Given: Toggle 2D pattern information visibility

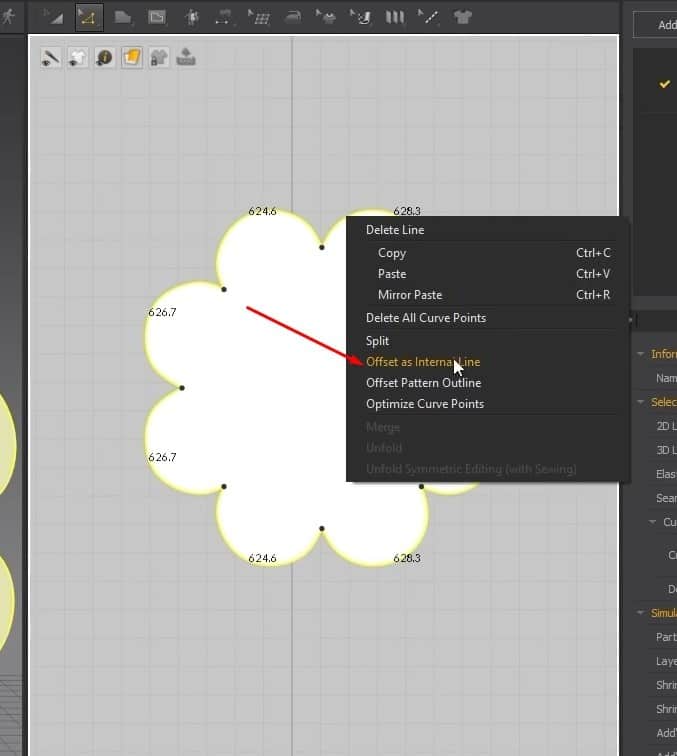Looking at the screenshot, I should coord(104,58).
